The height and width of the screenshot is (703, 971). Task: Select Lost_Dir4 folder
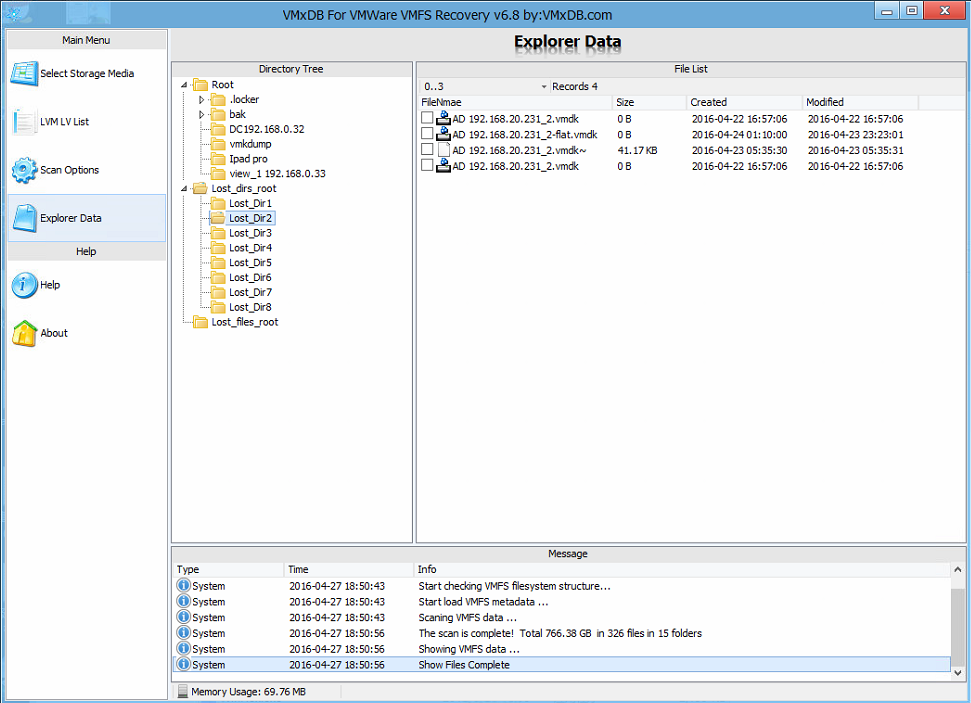point(250,248)
